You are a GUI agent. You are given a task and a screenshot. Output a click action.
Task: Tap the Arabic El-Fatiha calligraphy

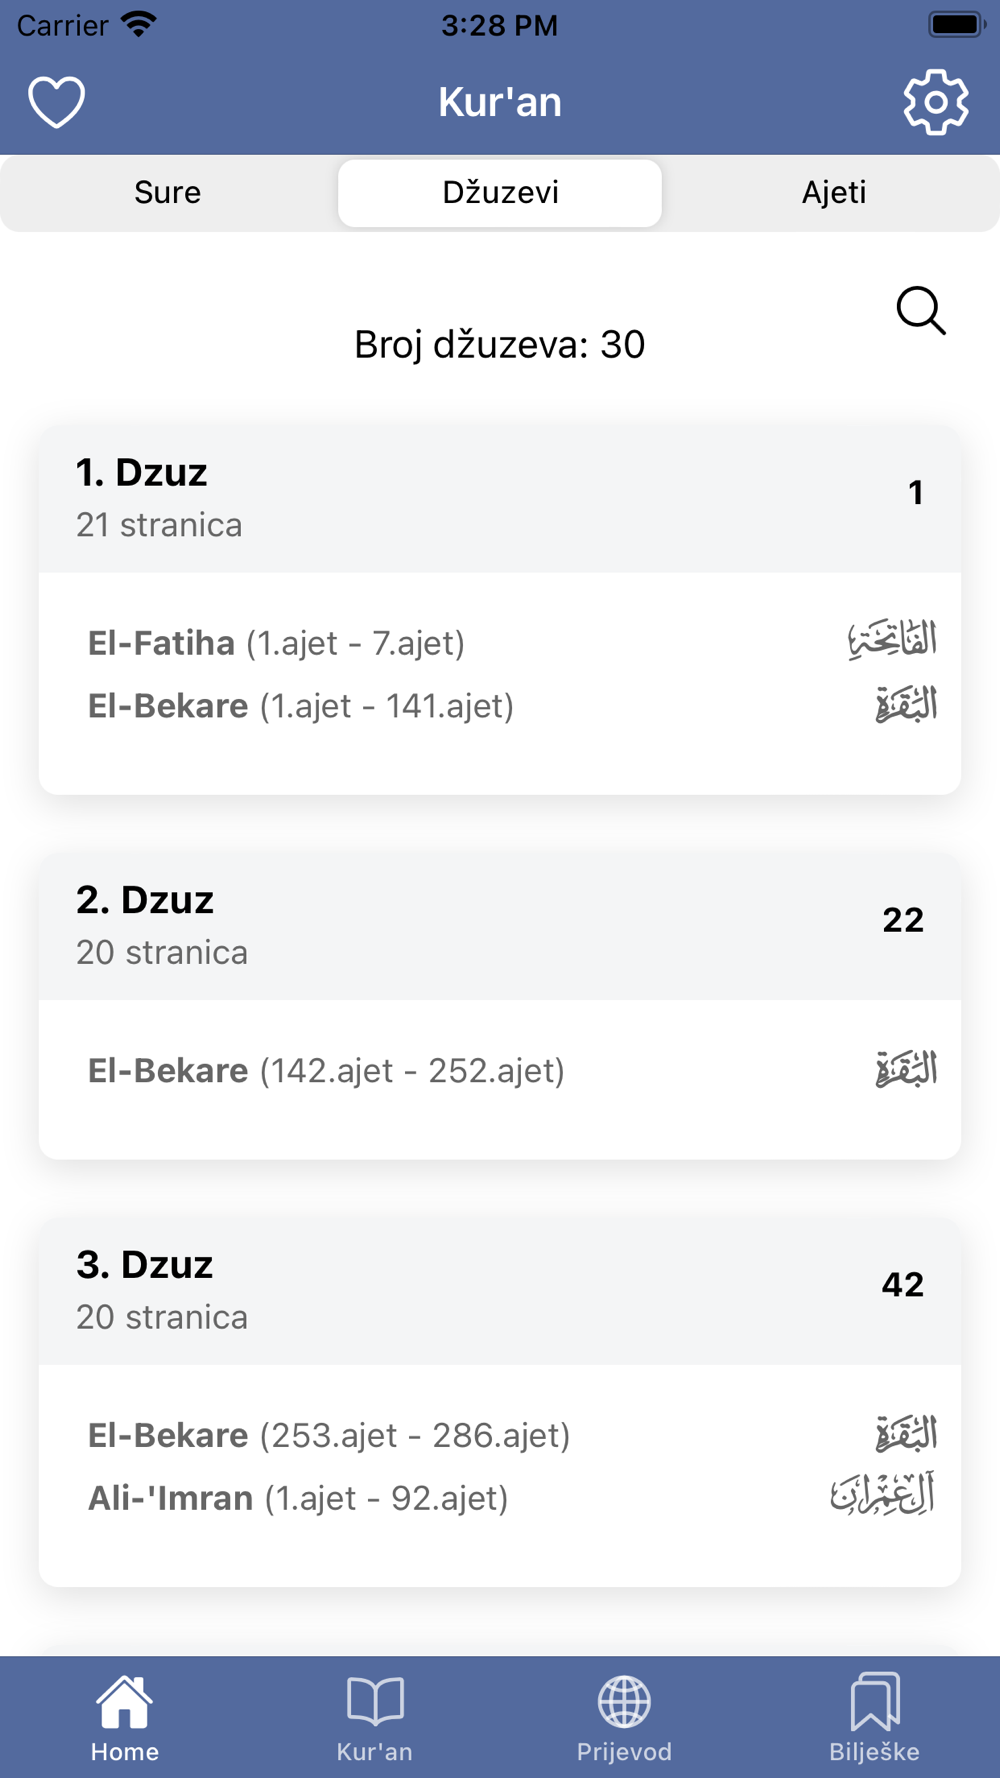tap(892, 640)
